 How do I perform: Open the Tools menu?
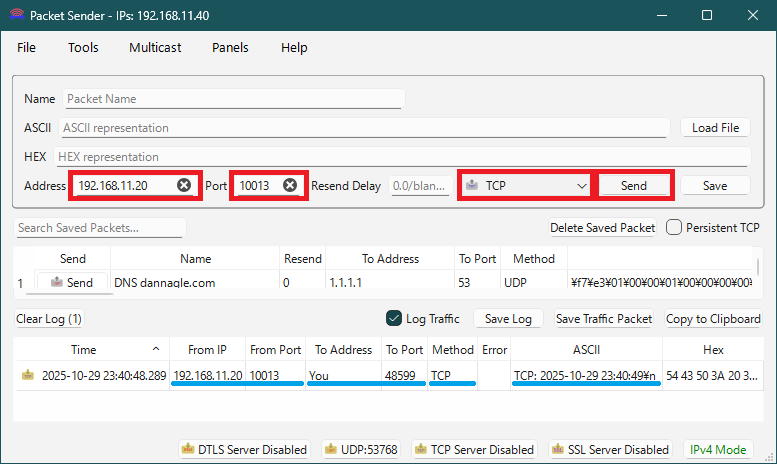click(x=83, y=47)
